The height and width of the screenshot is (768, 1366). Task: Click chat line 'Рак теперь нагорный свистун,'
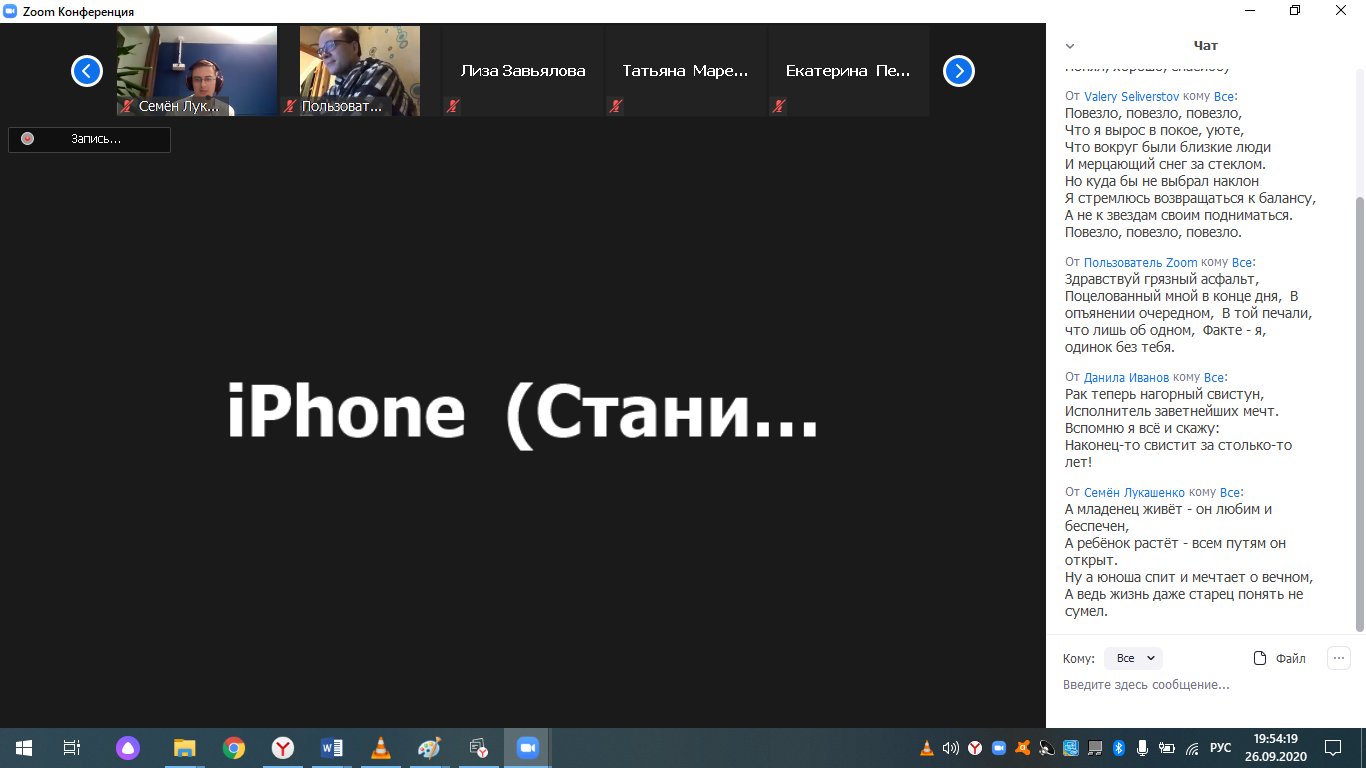tap(1164, 394)
